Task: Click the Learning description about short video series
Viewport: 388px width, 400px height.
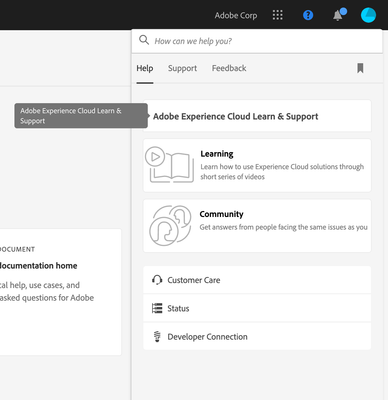Action: point(282,172)
